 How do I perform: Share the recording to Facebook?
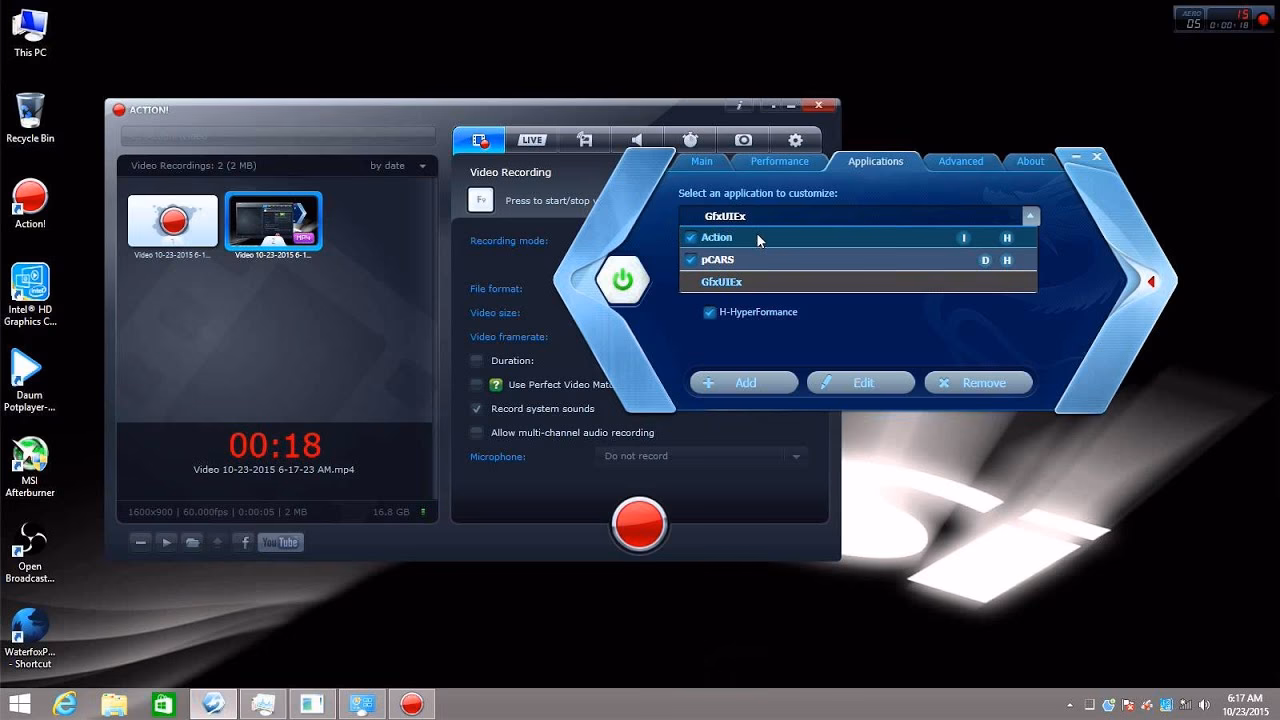pos(245,542)
